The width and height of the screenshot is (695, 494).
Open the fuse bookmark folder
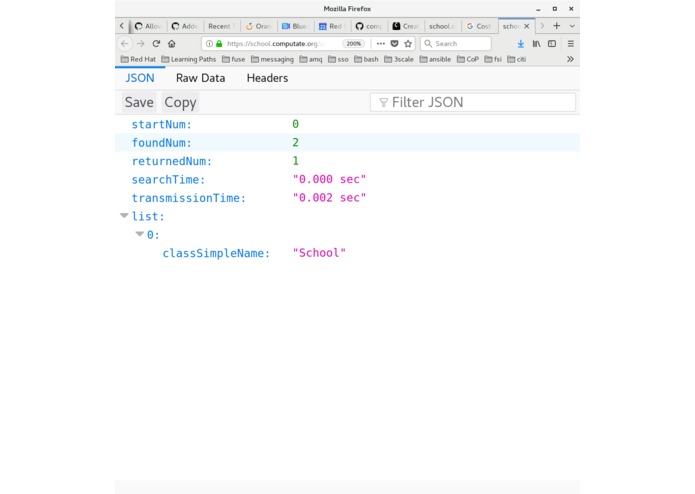234,59
